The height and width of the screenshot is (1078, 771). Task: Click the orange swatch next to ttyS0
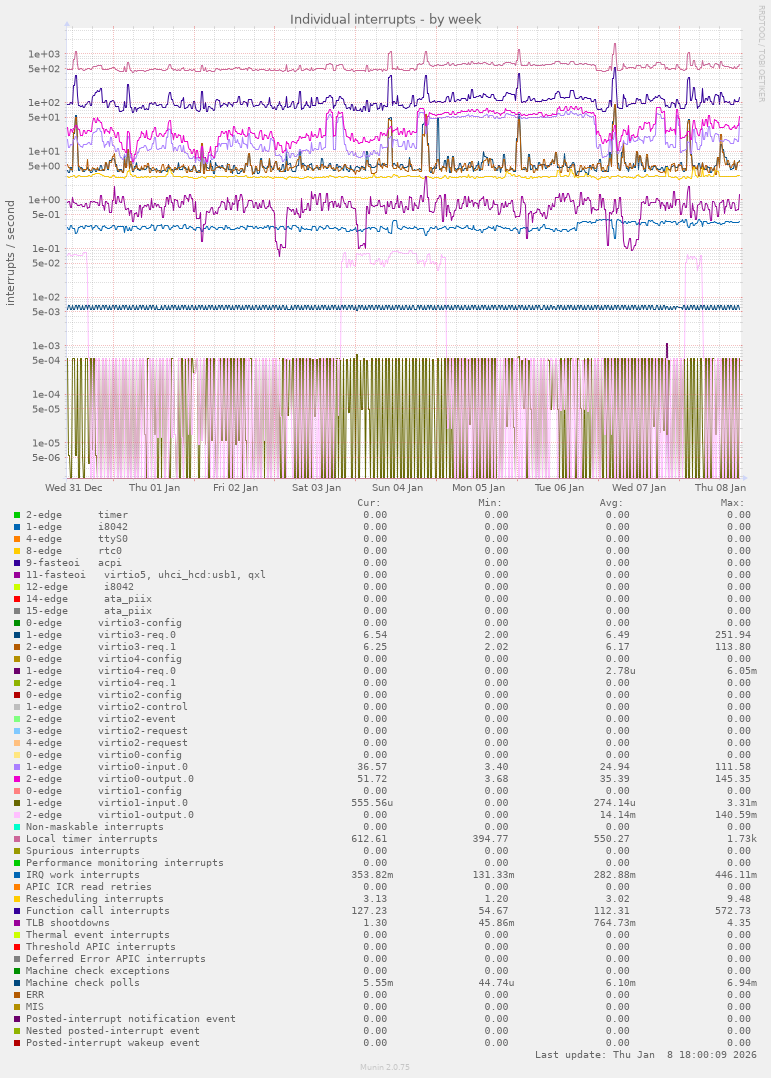click(x=17, y=539)
